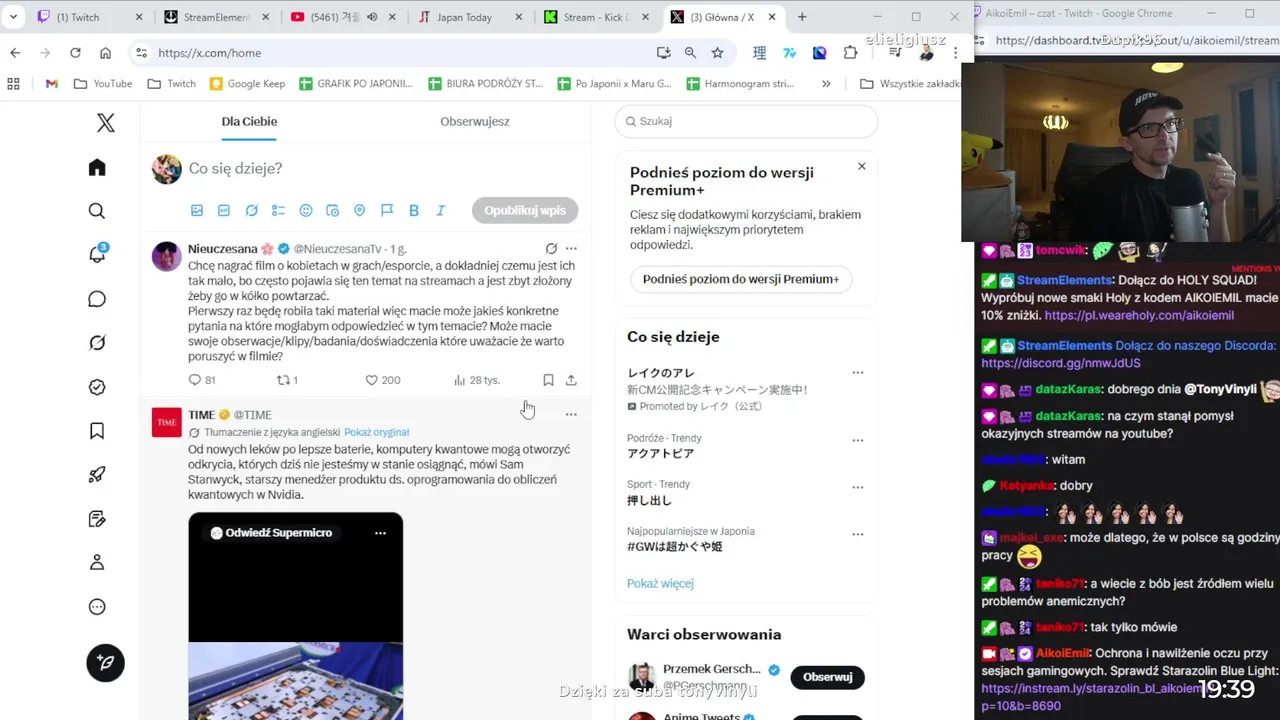Image resolution: width=1280 pixels, height=720 pixels.
Task: Click Pokaż oryginał link on TIME post
Action: (376, 432)
